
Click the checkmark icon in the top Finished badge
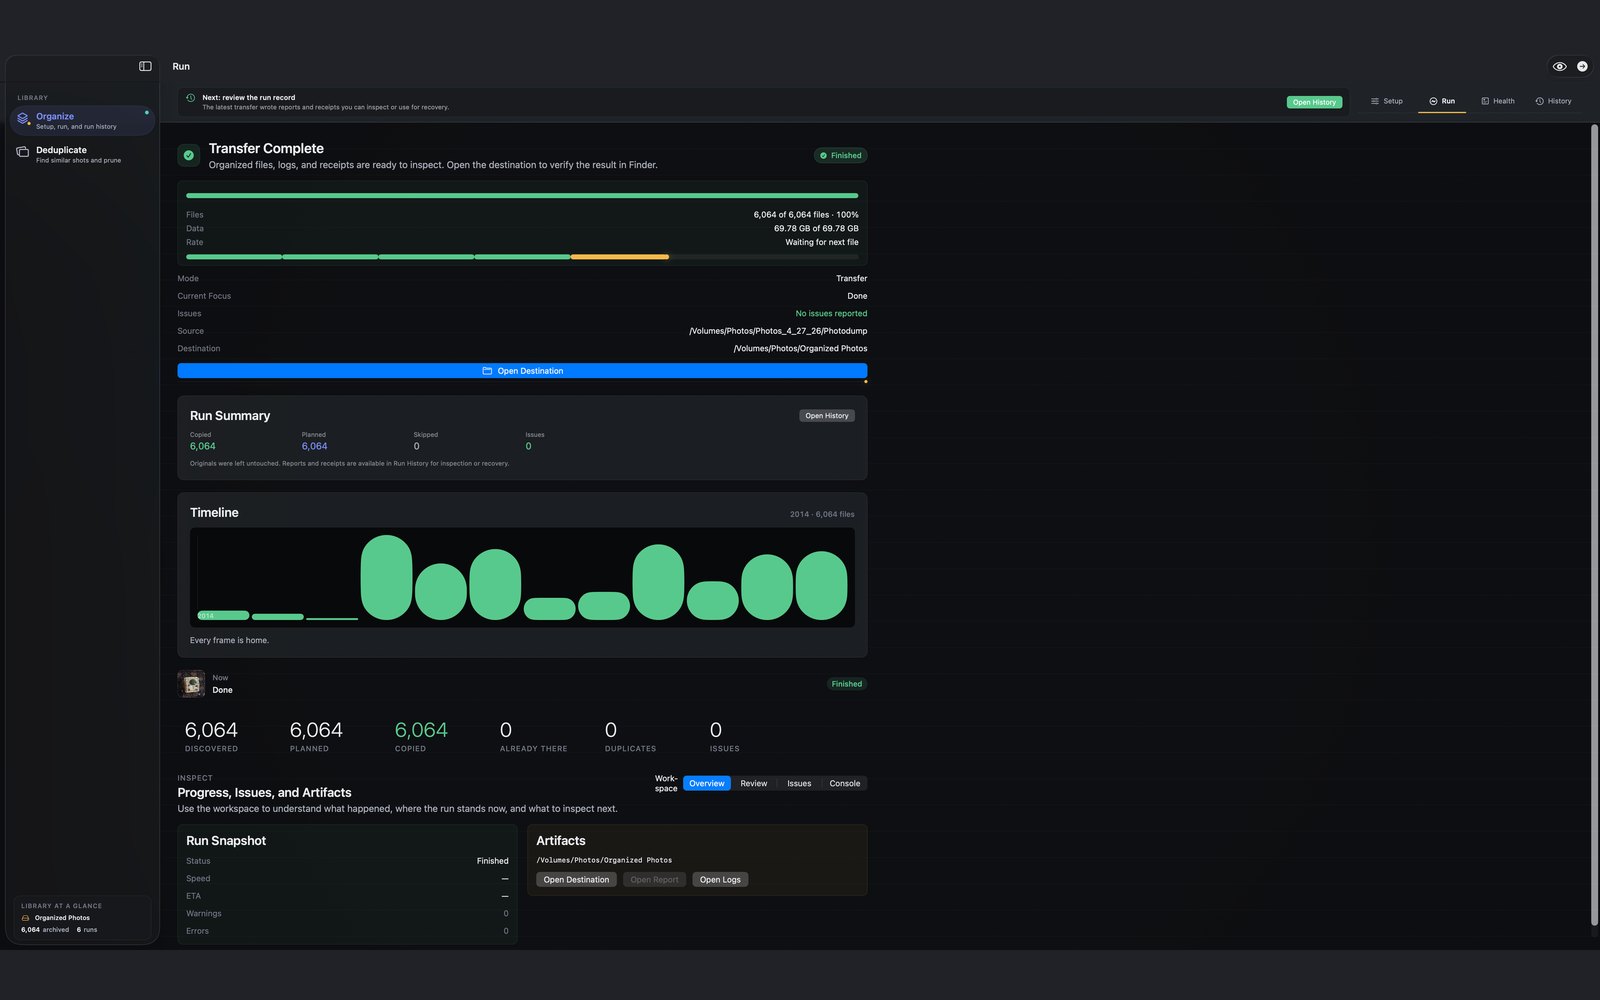click(x=823, y=156)
